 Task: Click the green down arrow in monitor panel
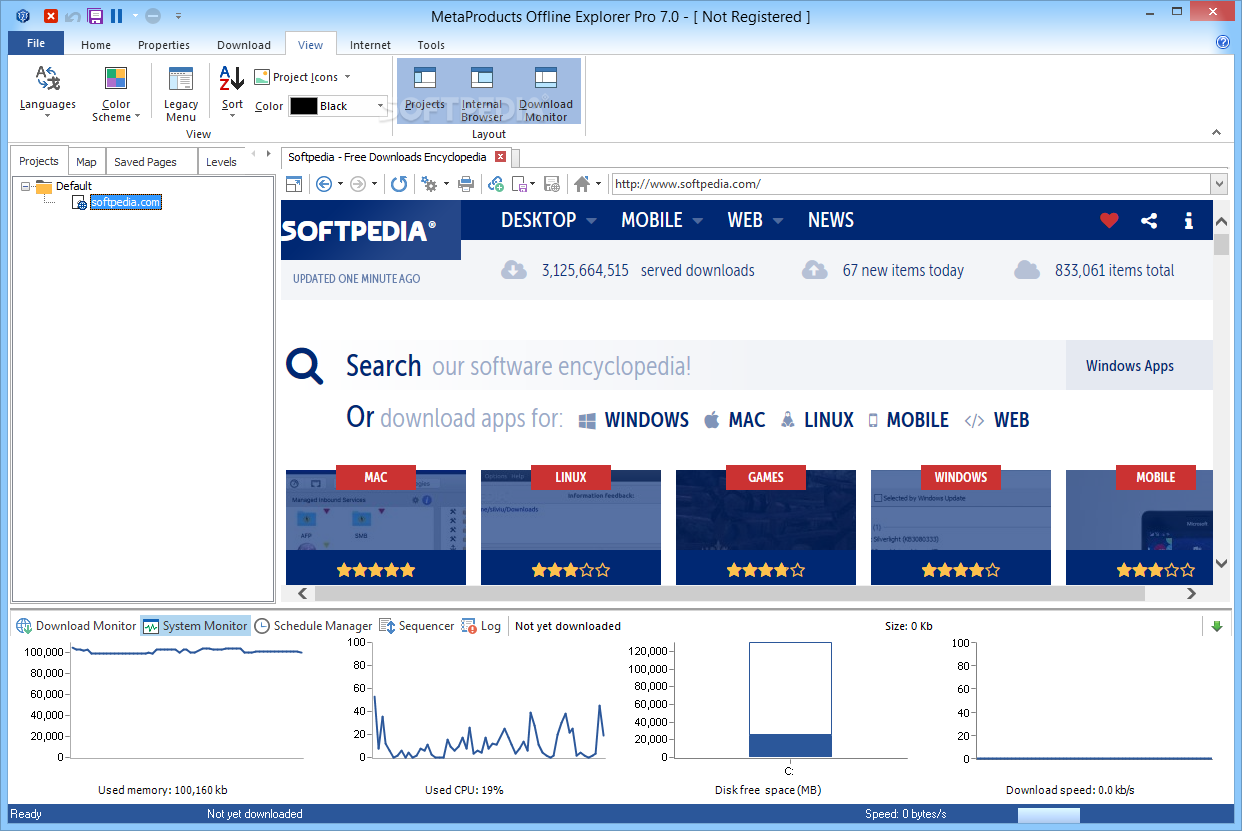[x=1217, y=626]
